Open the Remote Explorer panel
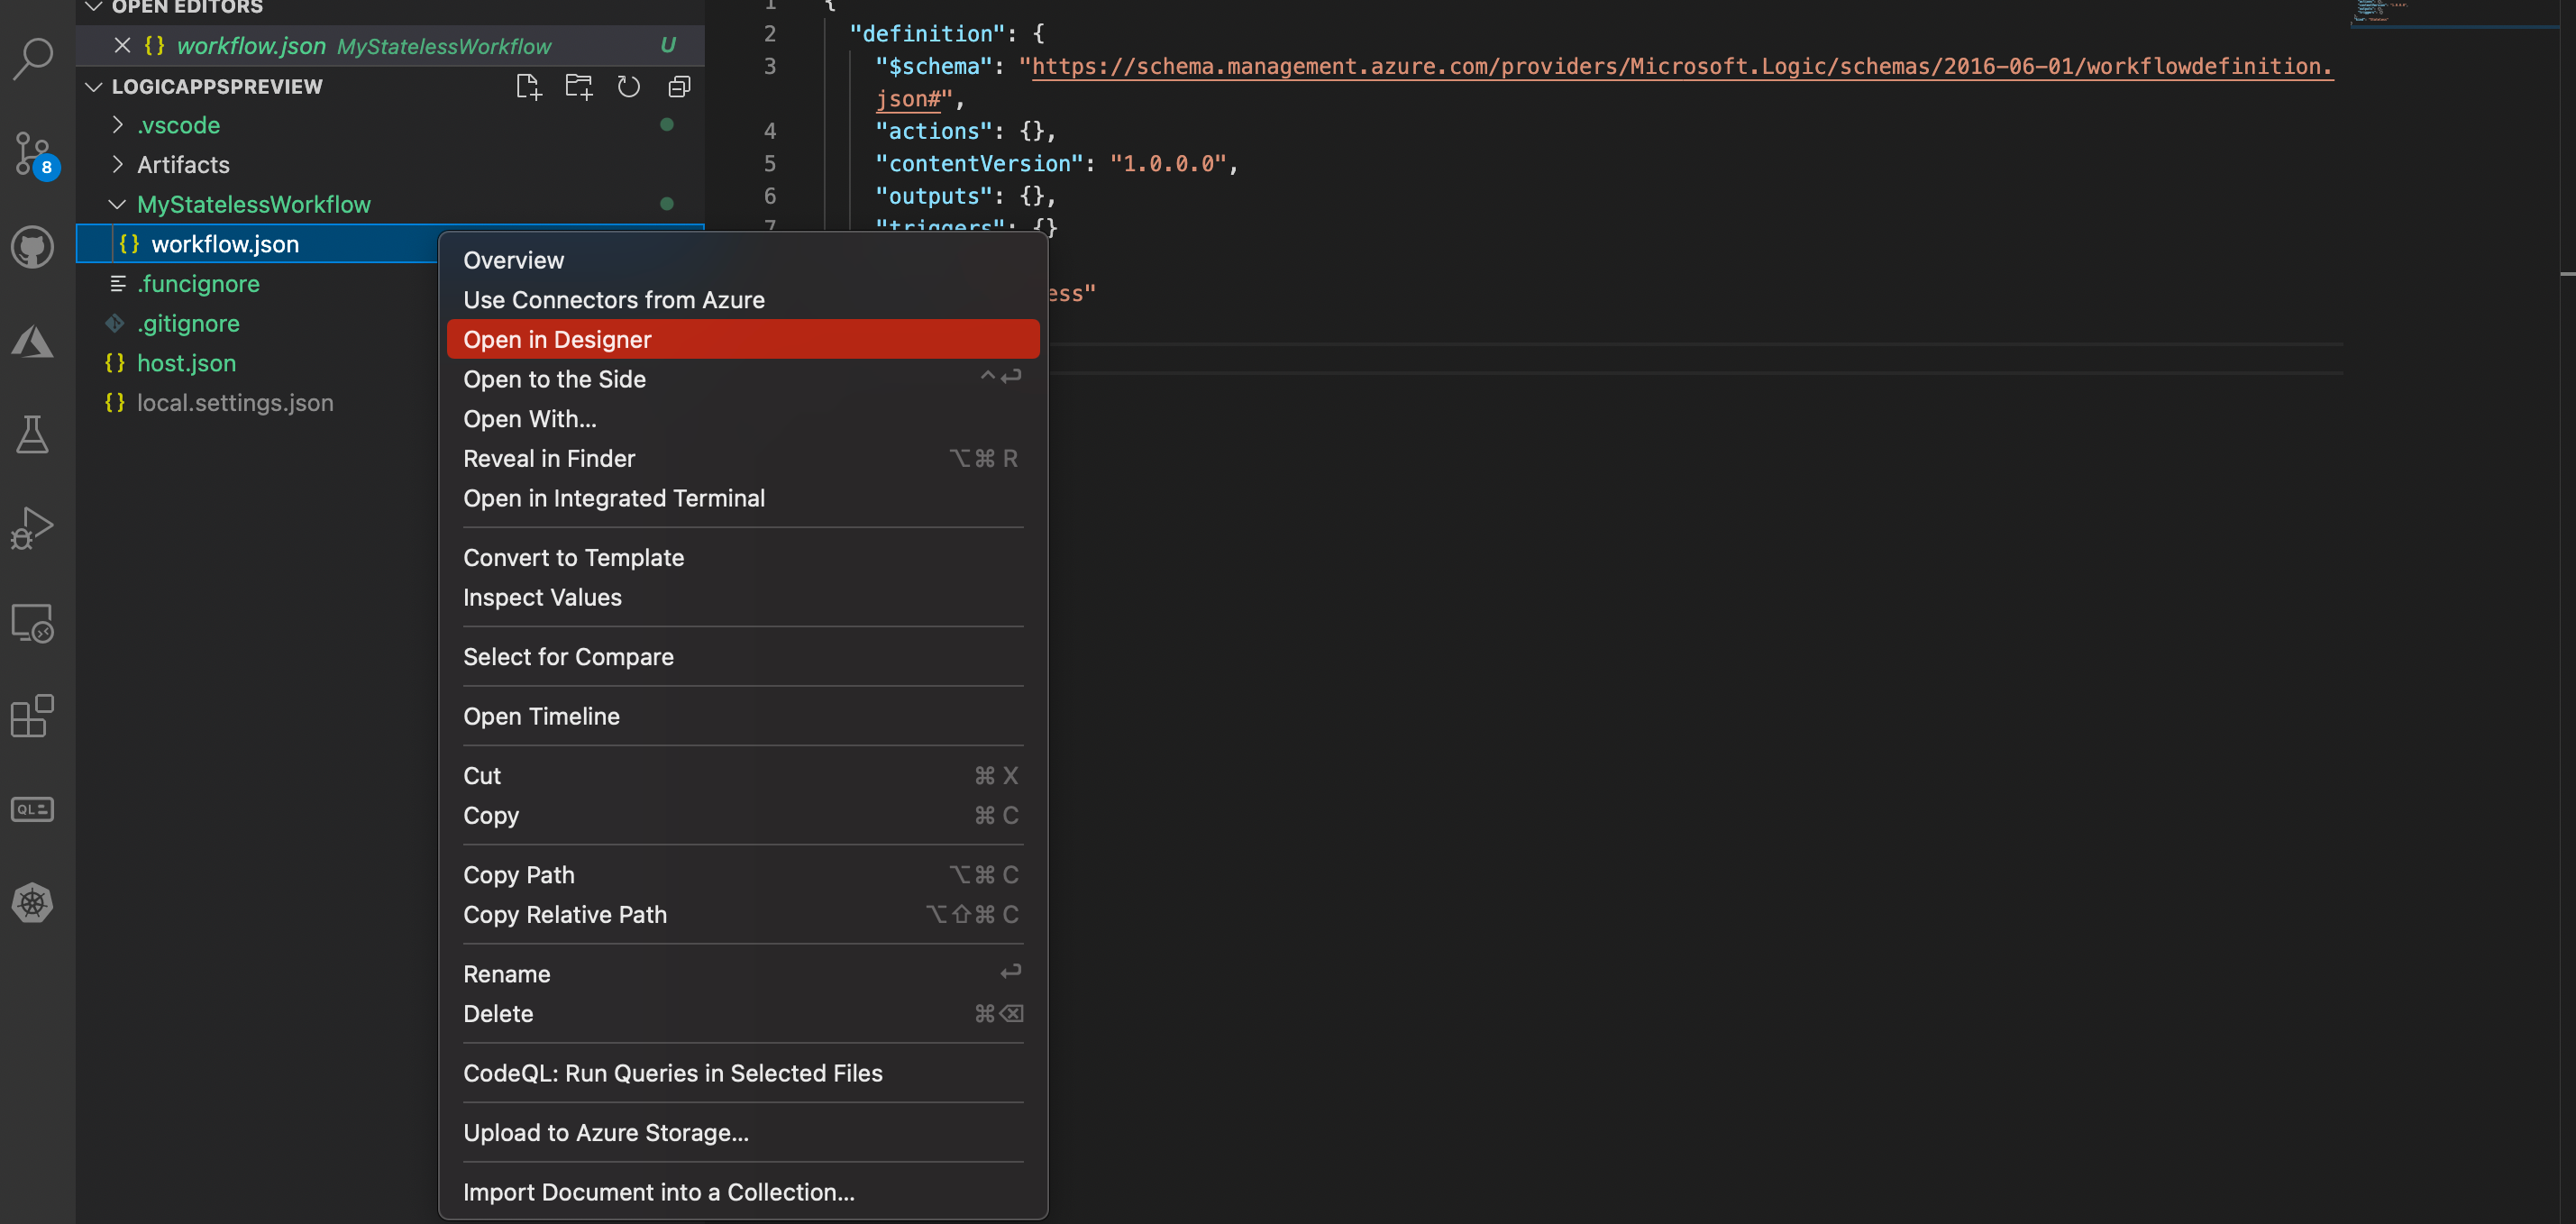Screen dimensions: 2576x1224 click(x=33, y=622)
